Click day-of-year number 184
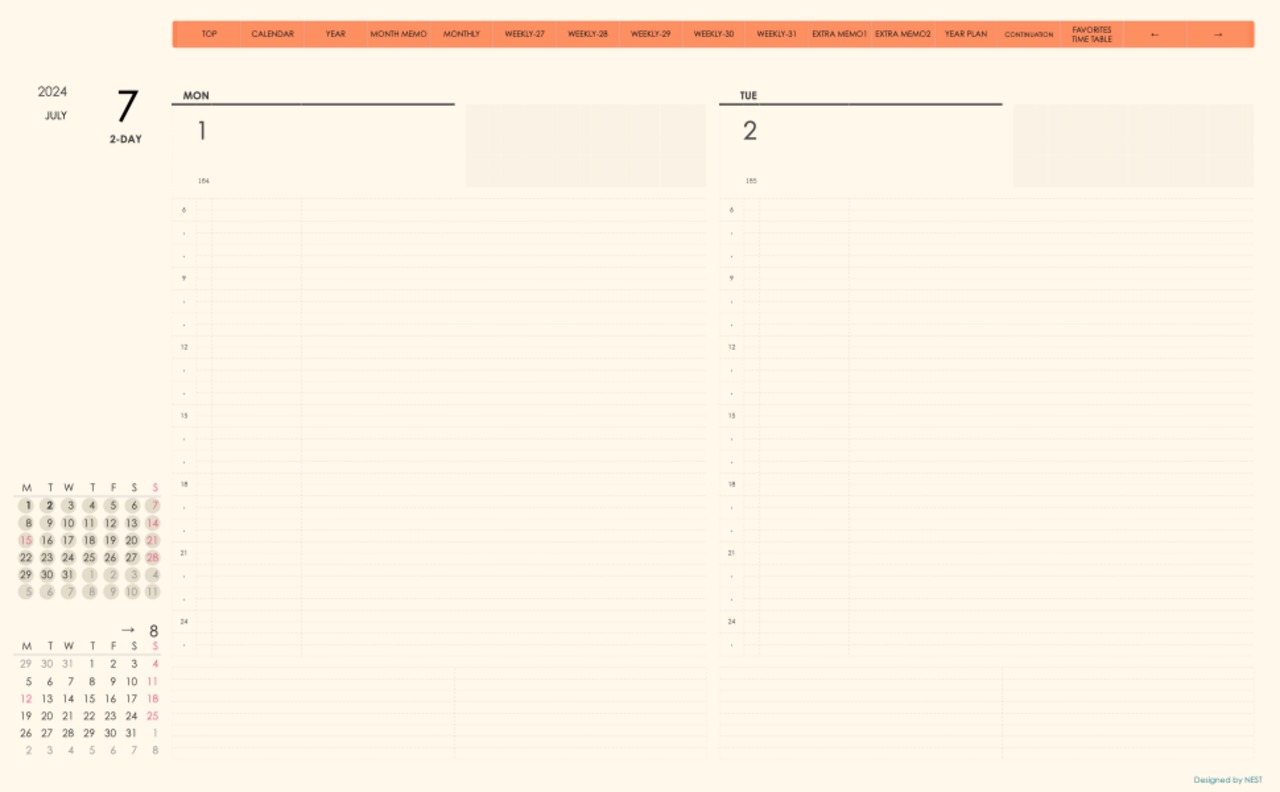Image resolution: width=1280 pixels, height=792 pixels. point(203,181)
